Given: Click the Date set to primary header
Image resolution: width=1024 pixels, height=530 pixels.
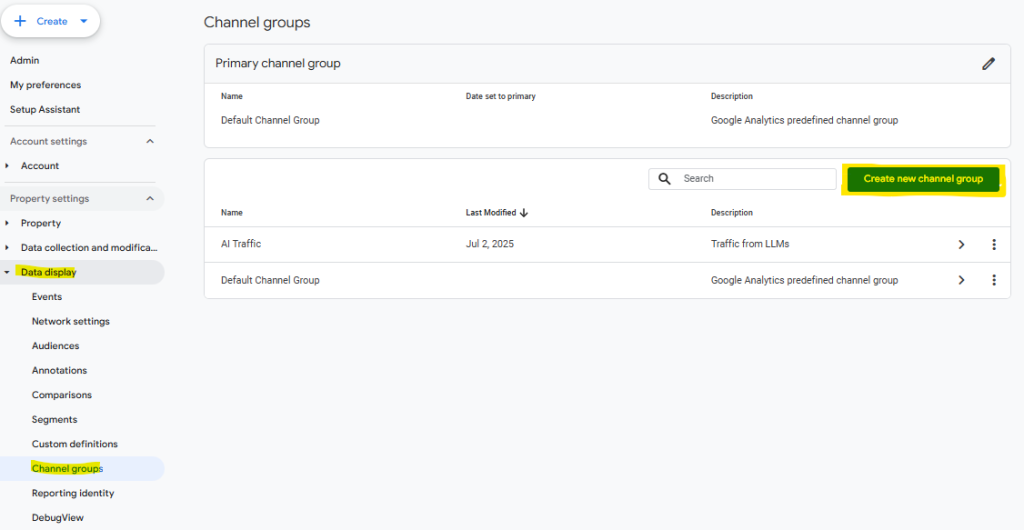Looking at the screenshot, I should pos(500,96).
